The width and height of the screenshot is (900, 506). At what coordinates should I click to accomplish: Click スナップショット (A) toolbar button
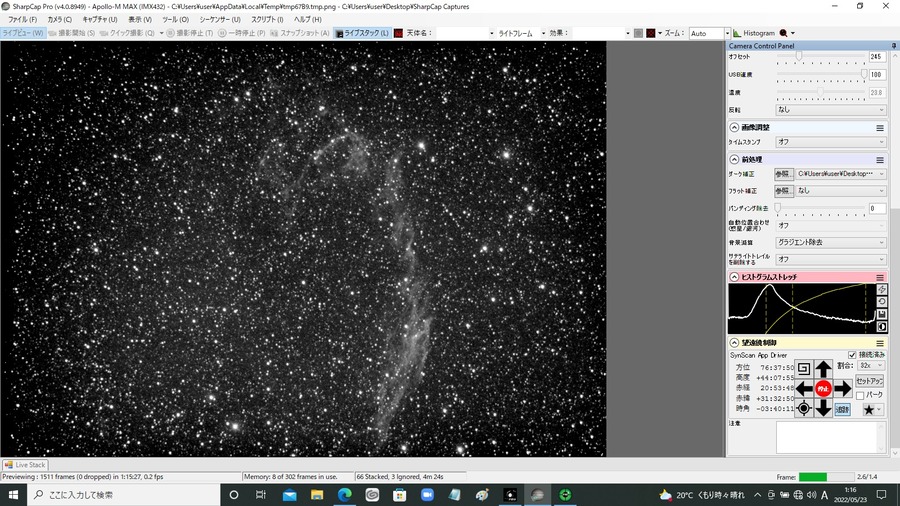300,33
